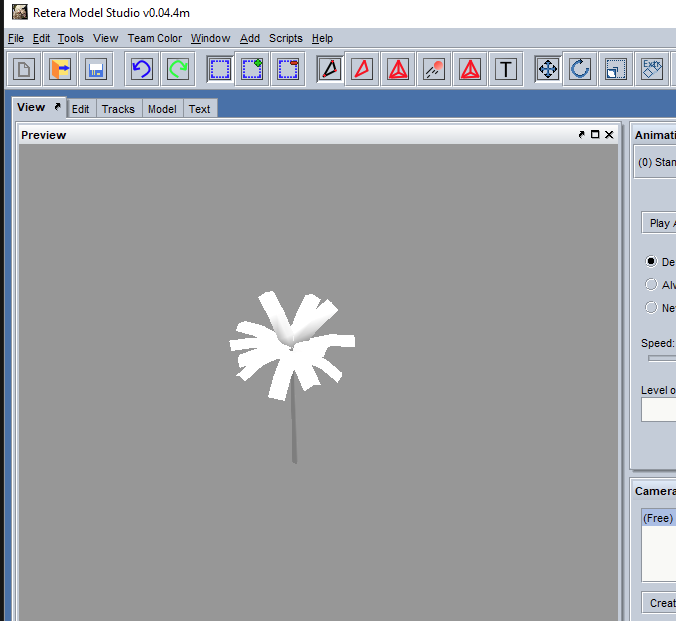Choose the Add to selection tool icon
Image resolution: width=676 pixels, height=621 pixels.
(x=252, y=69)
